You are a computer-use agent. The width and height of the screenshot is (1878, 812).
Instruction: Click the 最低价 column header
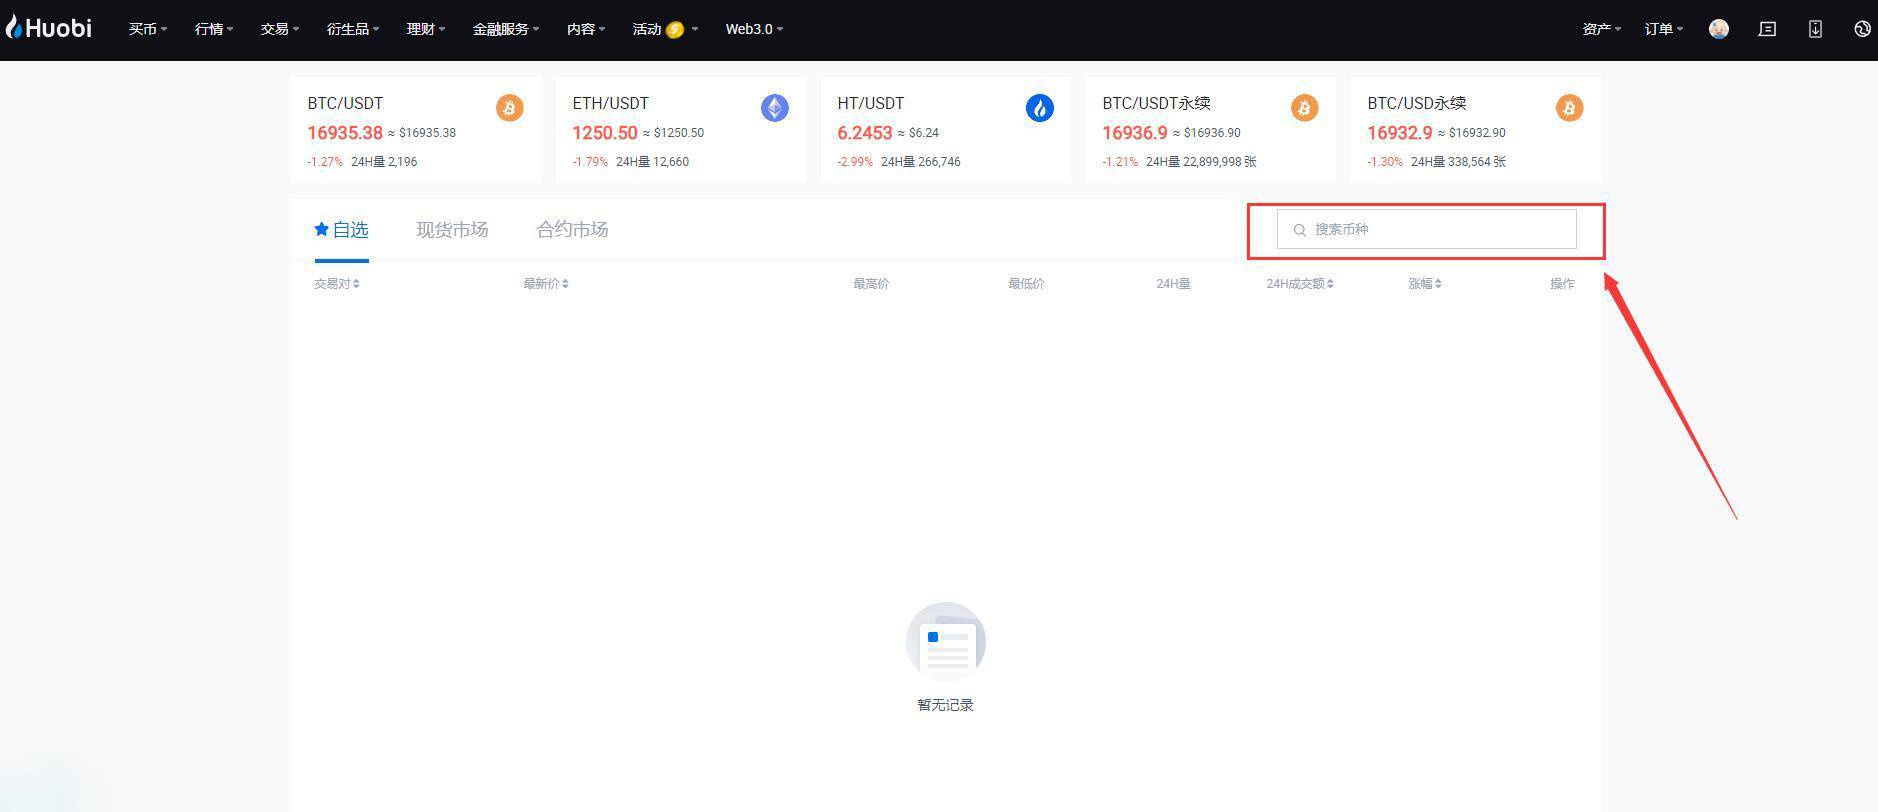tap(1026, 284)
